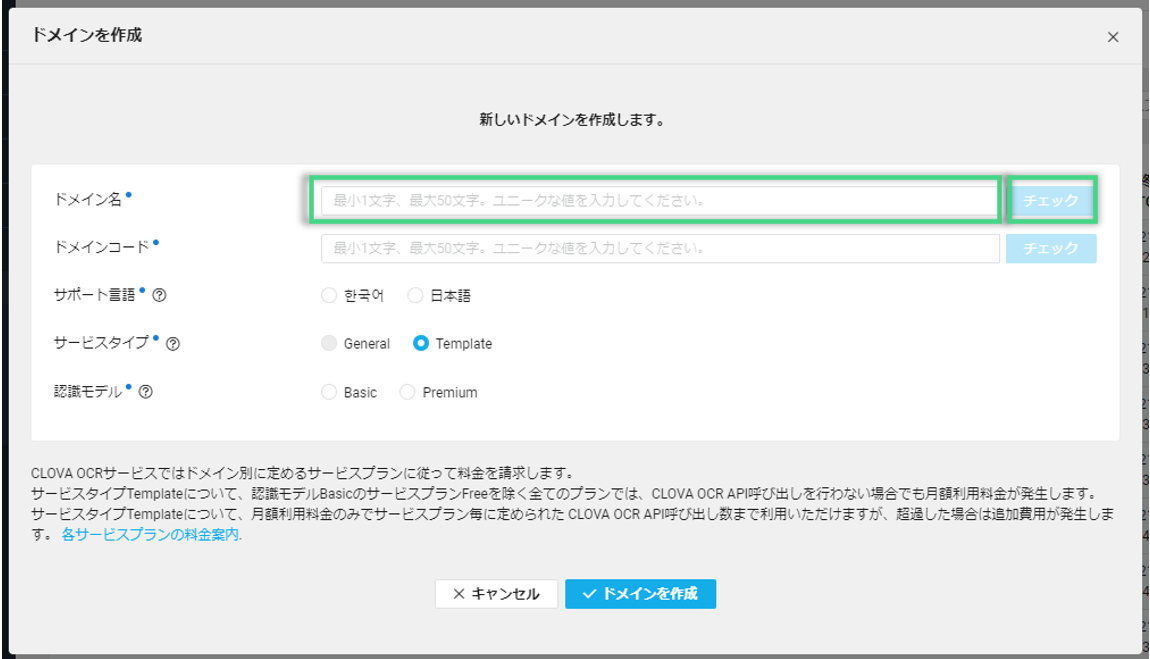
Task: Focus the ドメイン名 text field
Action: 658,200
